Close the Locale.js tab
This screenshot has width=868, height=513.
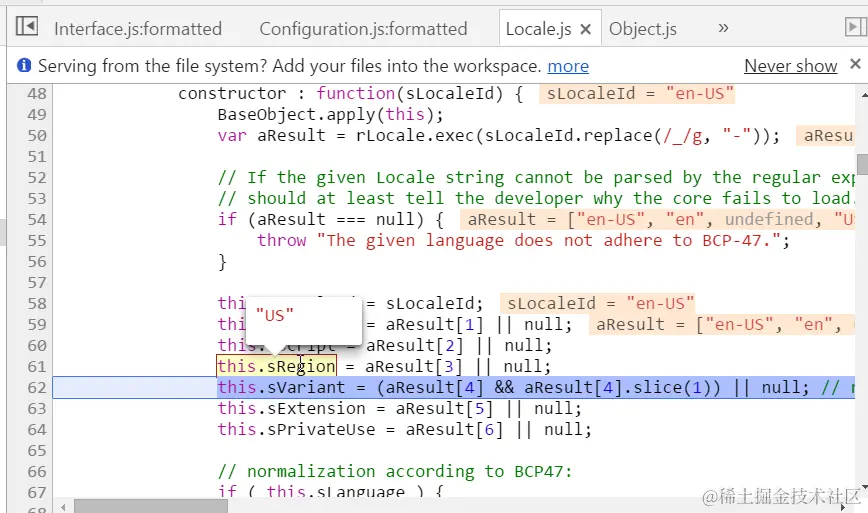(586, 29)
